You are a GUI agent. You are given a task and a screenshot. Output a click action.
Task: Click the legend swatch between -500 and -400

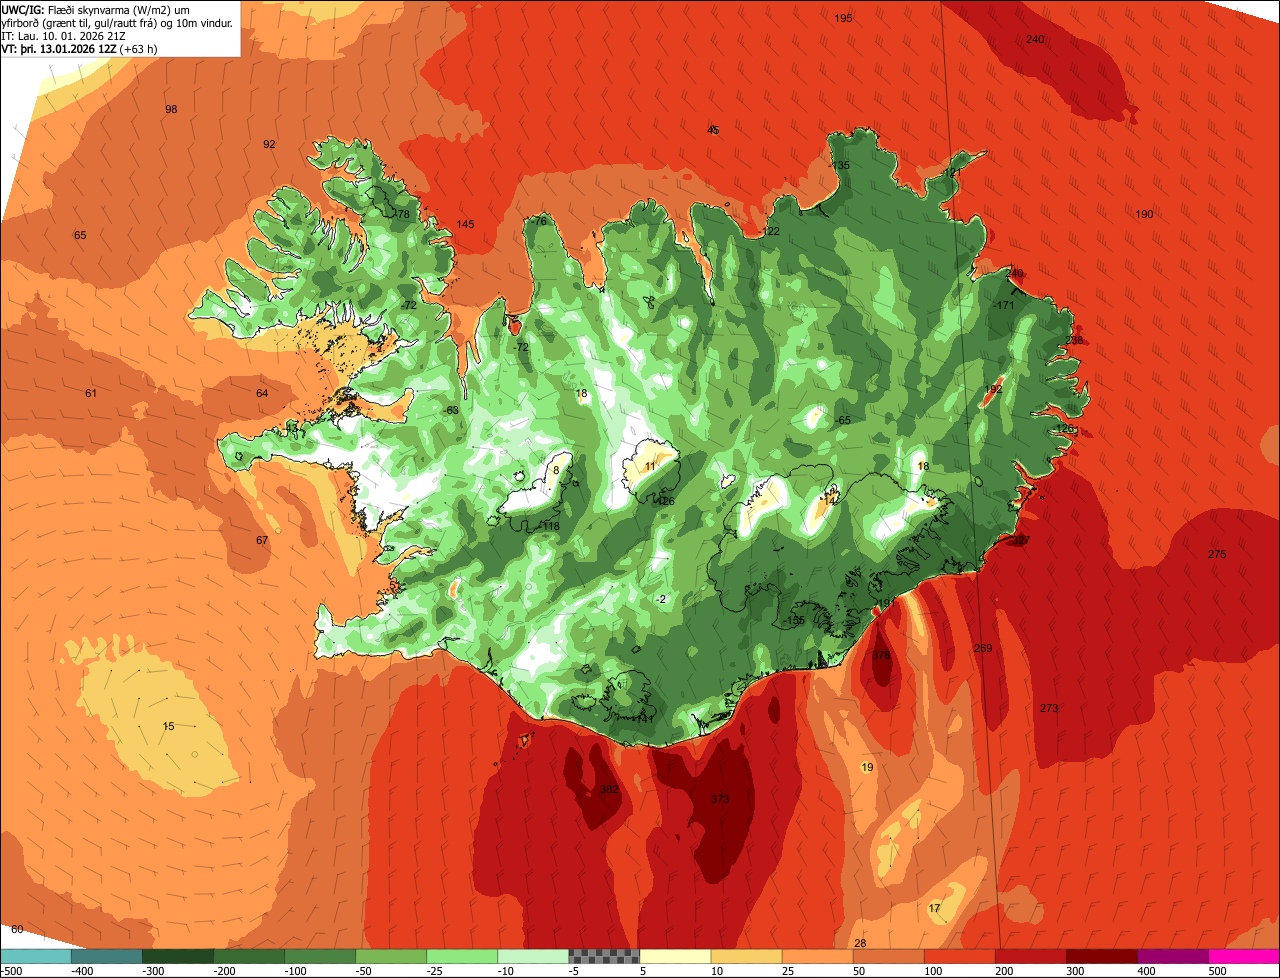35,956
